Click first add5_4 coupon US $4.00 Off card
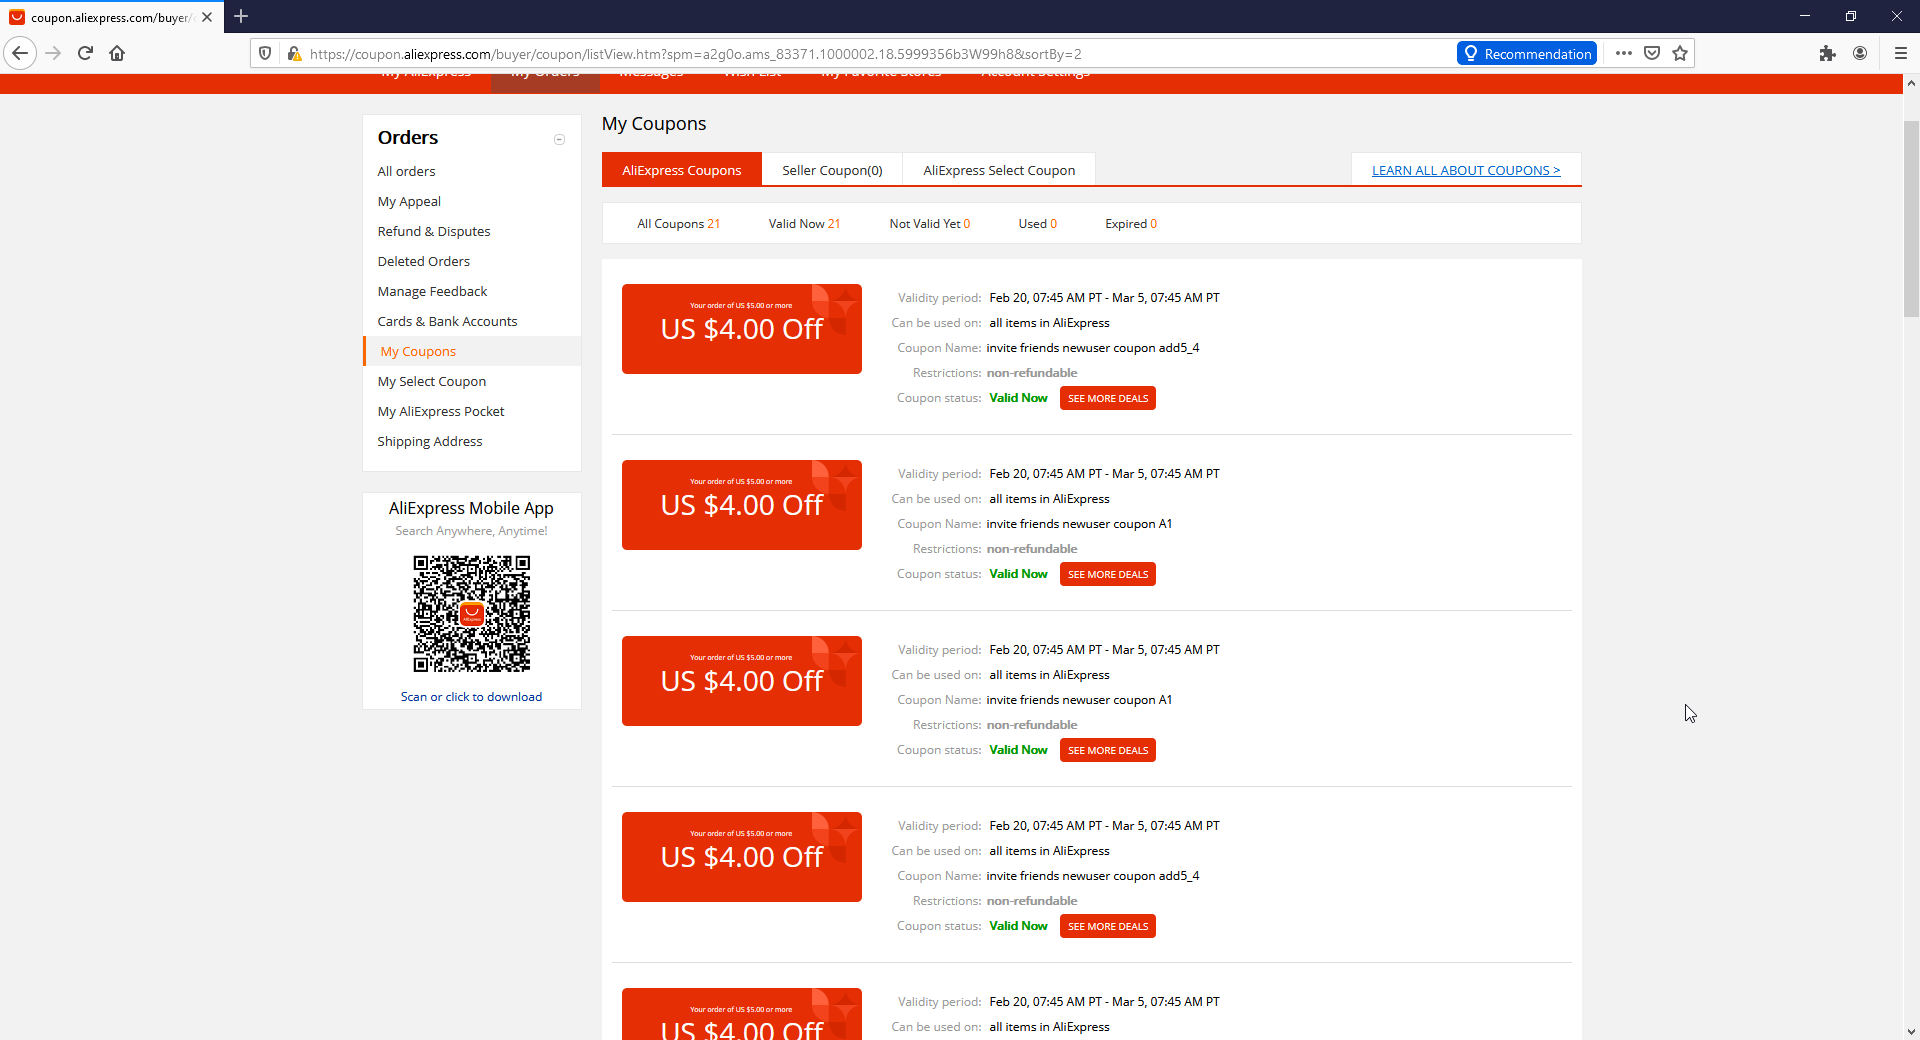 click(x=742, y=329)
